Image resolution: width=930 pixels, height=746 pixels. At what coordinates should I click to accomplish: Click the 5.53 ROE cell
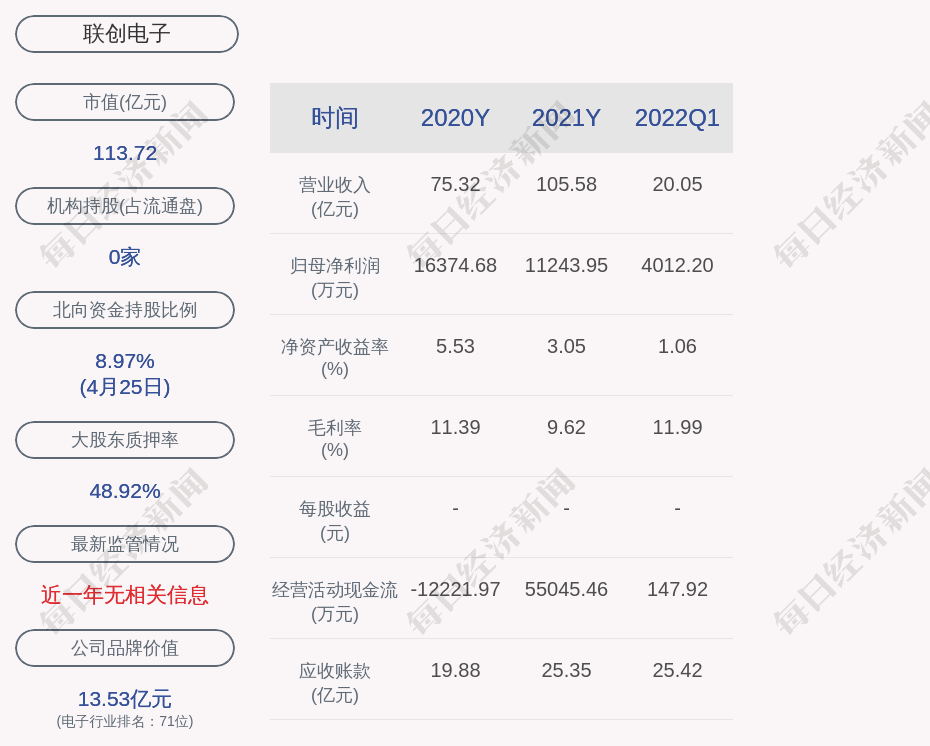[x=456, y=346]
